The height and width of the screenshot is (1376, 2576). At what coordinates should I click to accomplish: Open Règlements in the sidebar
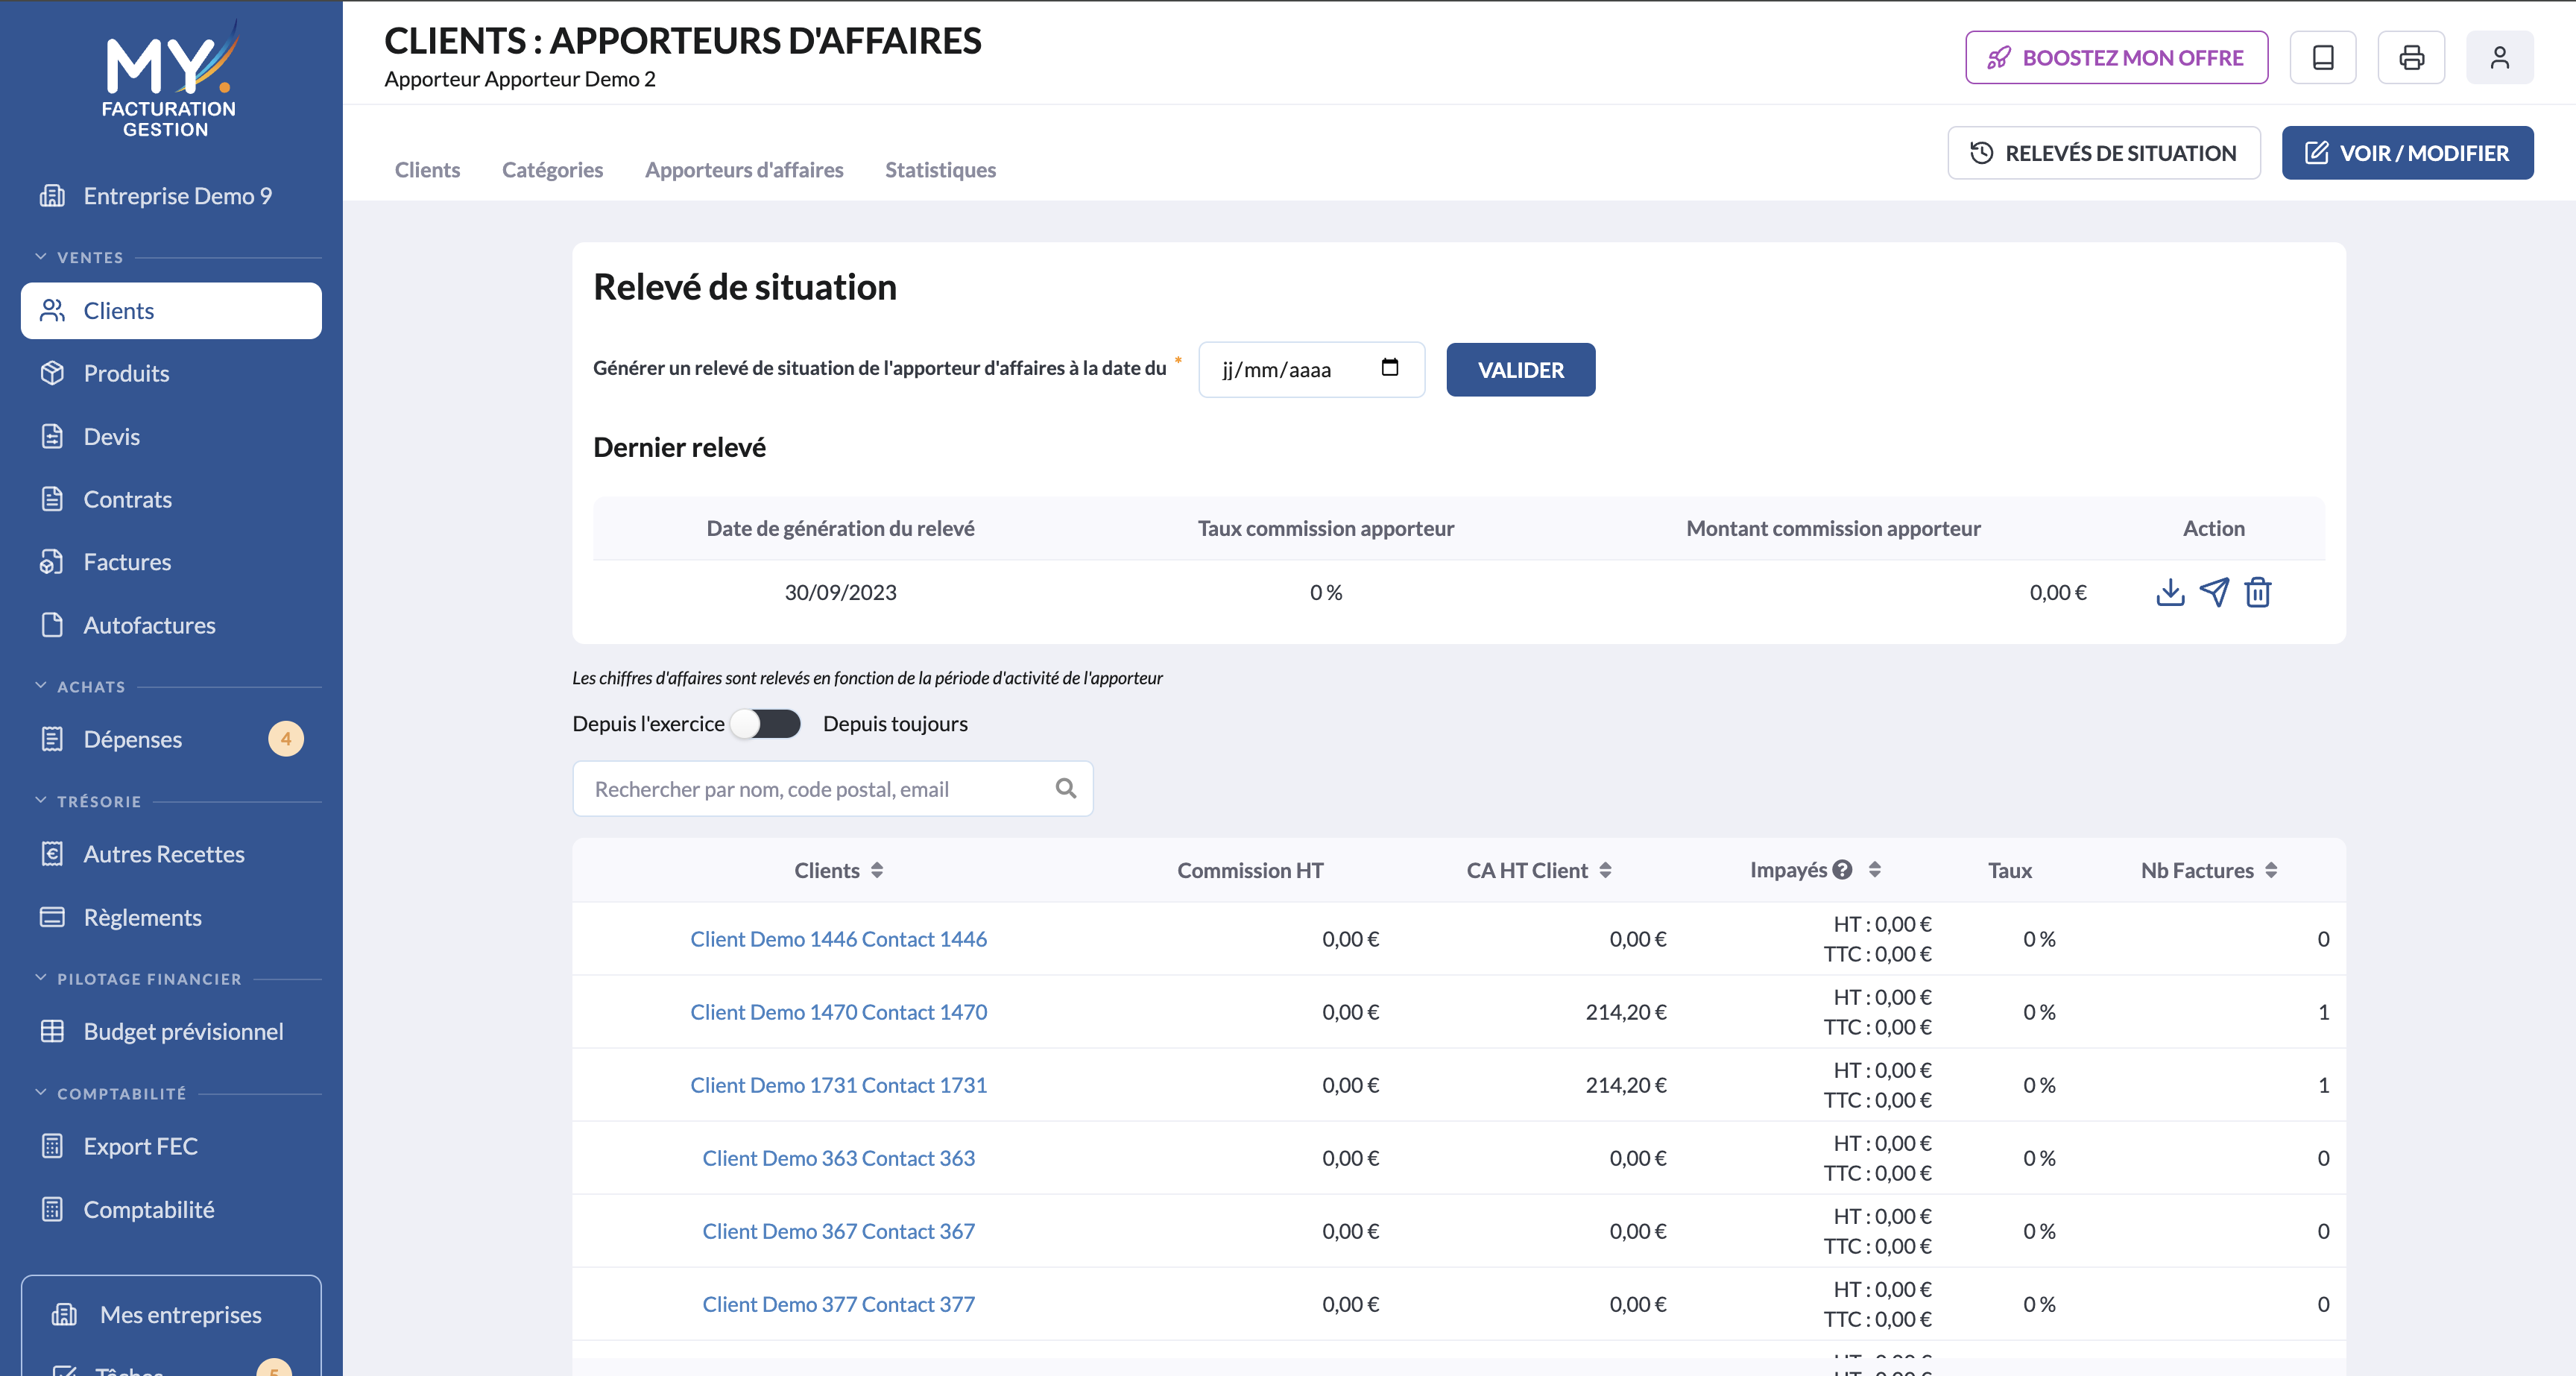click(171, 917)
